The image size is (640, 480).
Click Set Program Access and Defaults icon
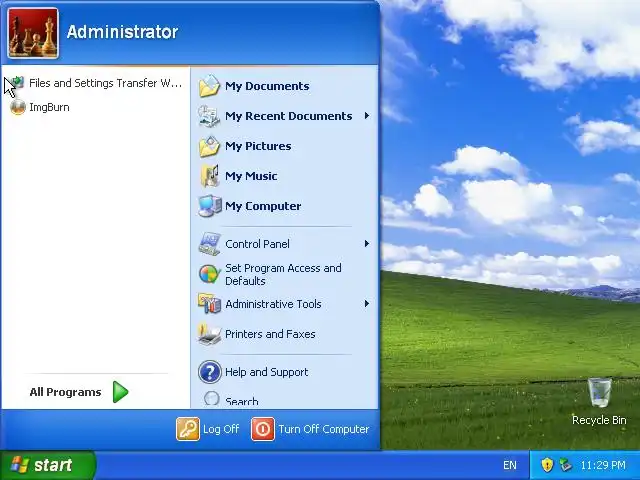[x=209, y=274]
